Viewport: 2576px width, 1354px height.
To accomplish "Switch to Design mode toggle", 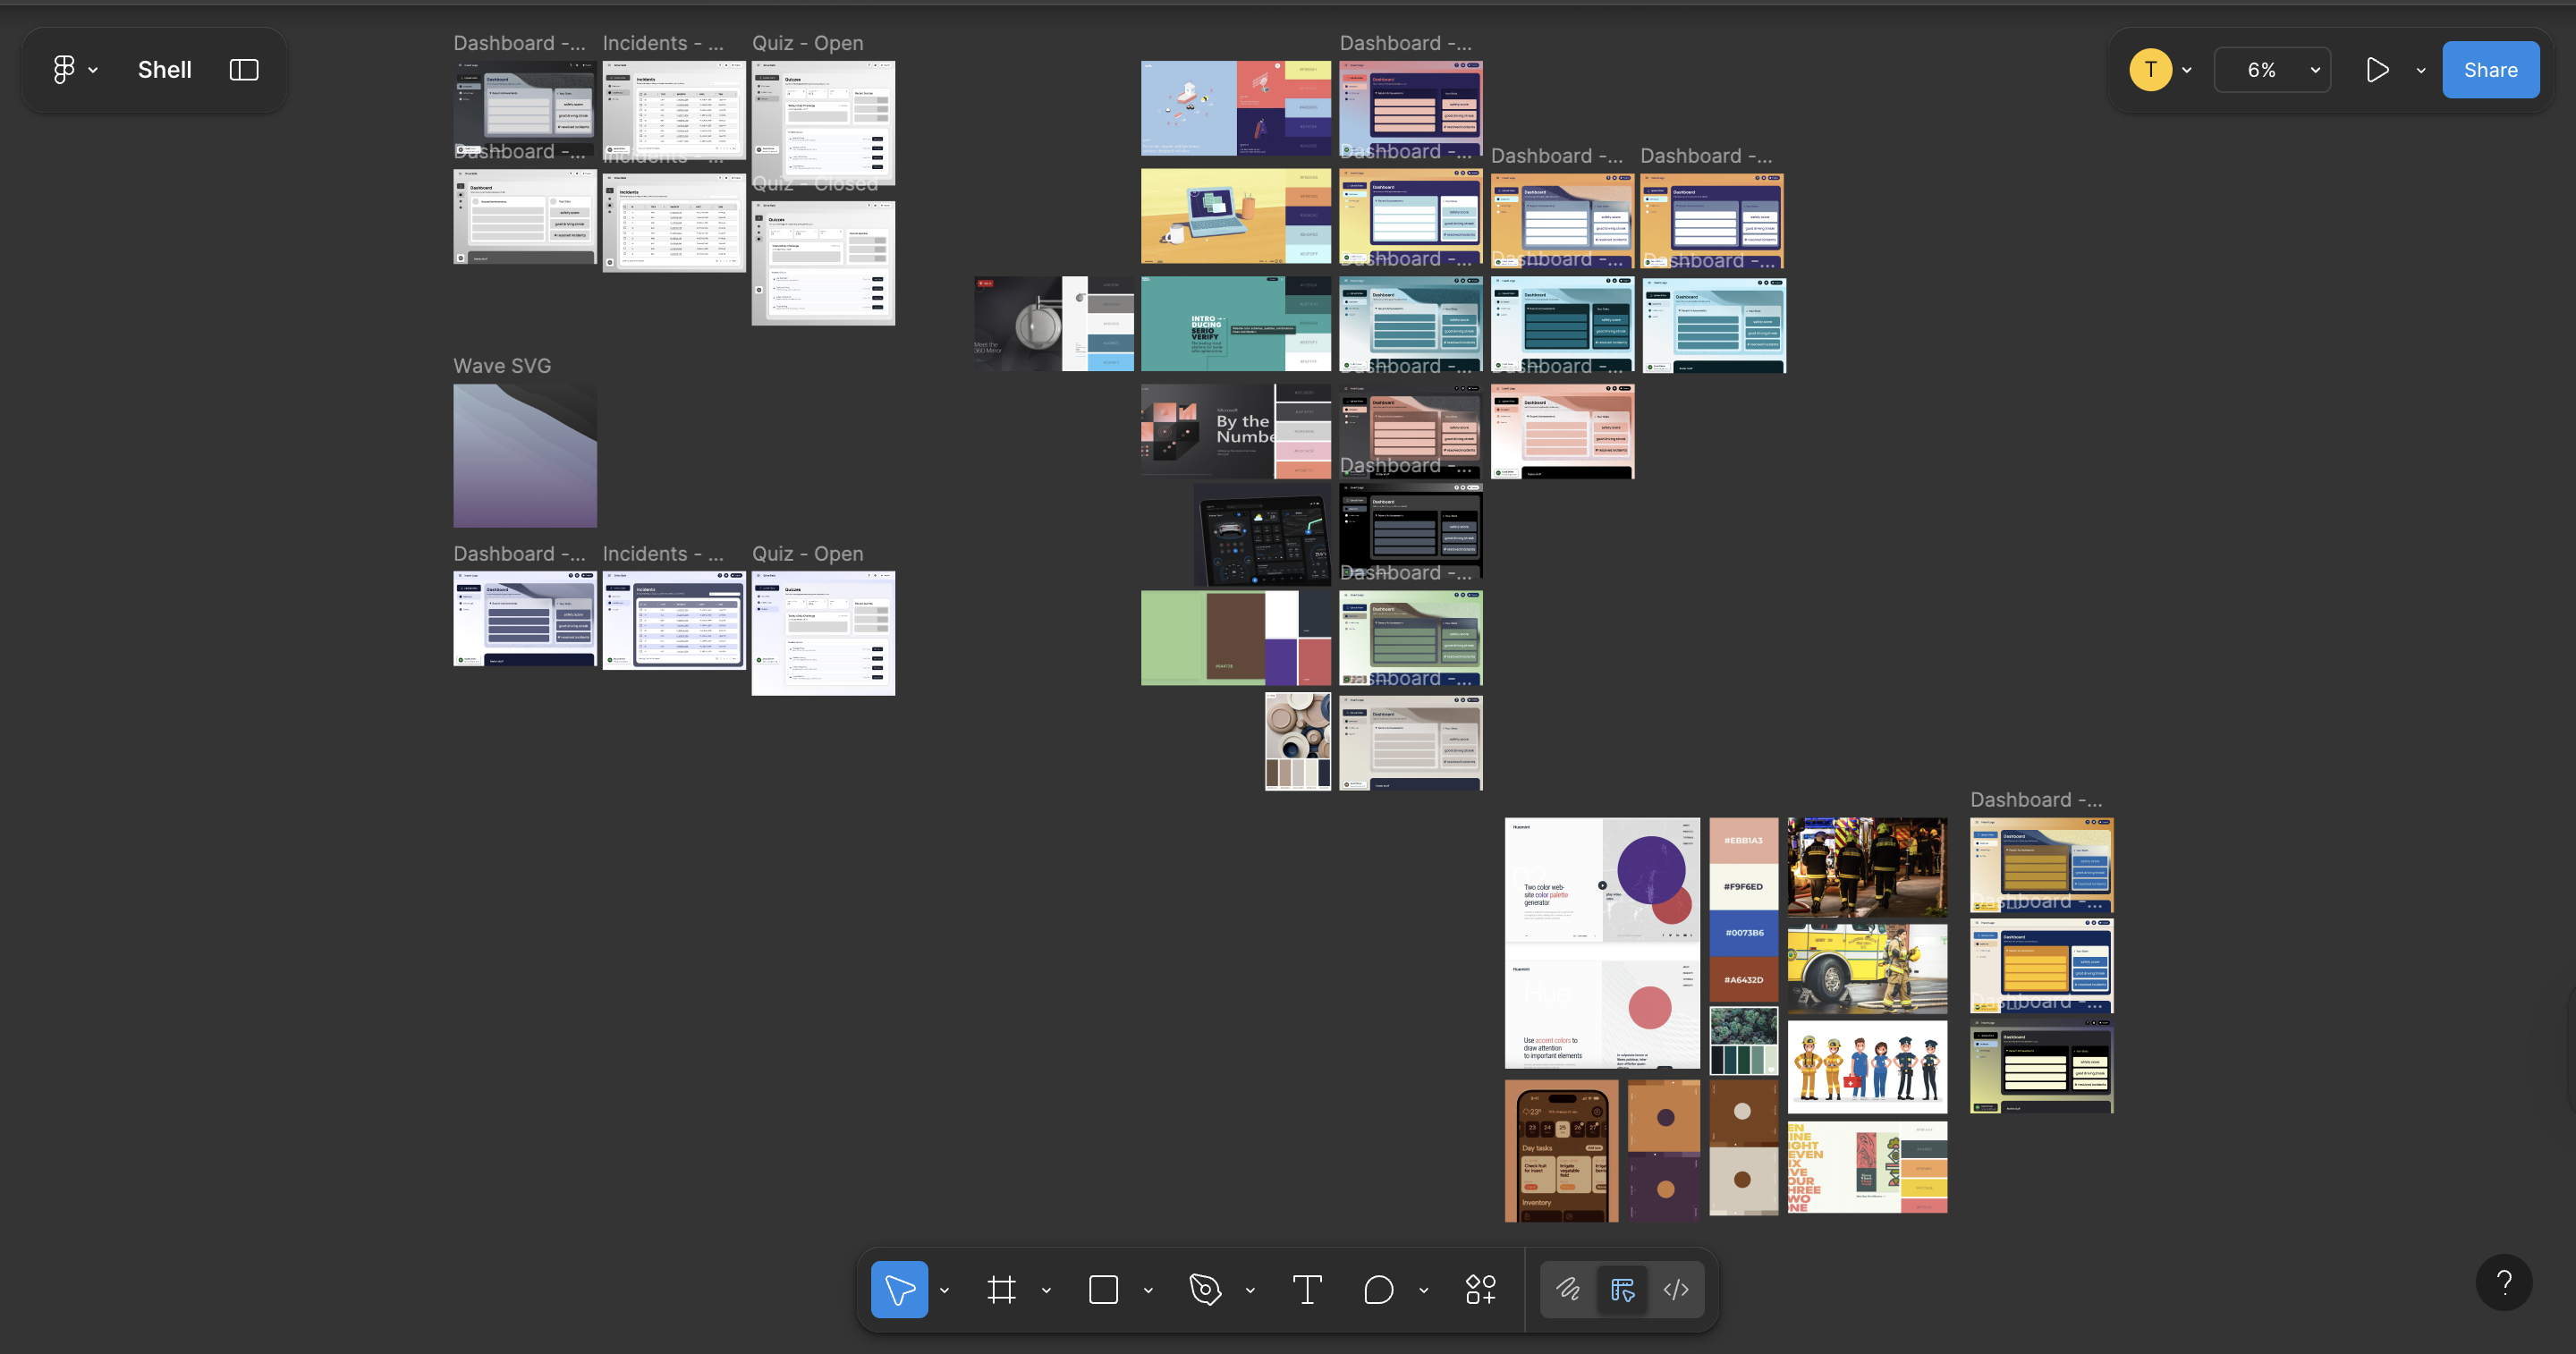I will (x=1622, y=1290).
